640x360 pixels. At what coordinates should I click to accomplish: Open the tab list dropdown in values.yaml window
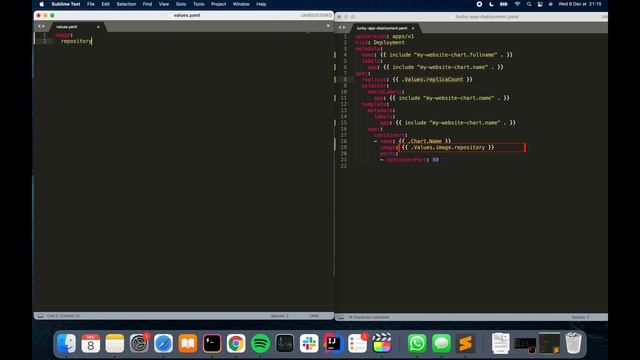click(x=328, y=26)
